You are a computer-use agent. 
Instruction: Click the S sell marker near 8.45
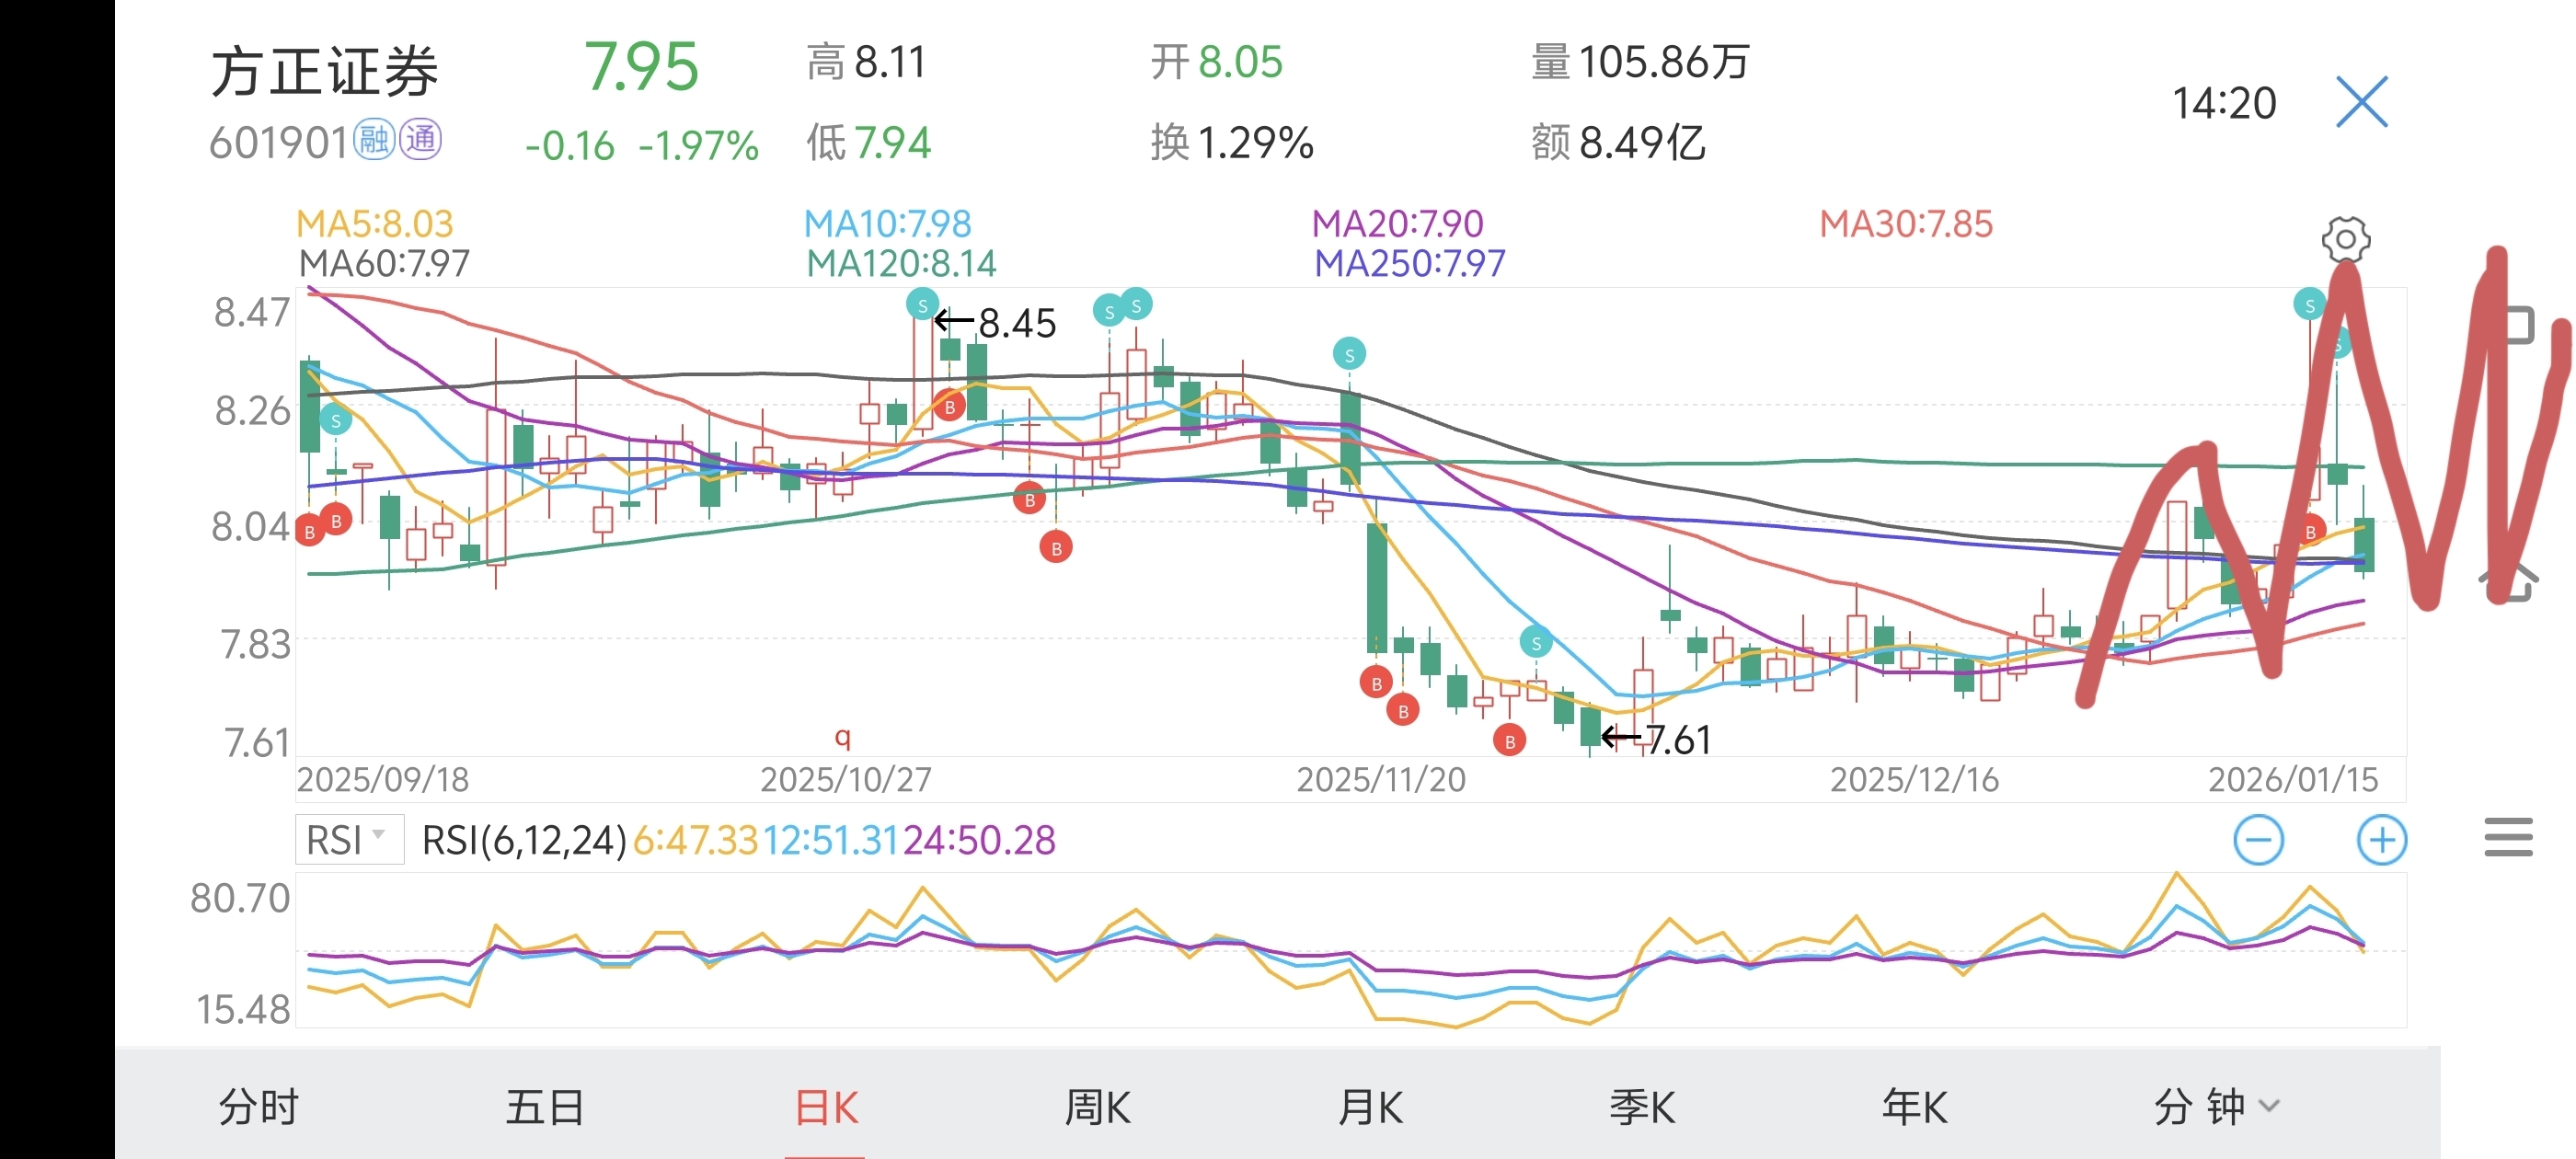pos(922,304)
